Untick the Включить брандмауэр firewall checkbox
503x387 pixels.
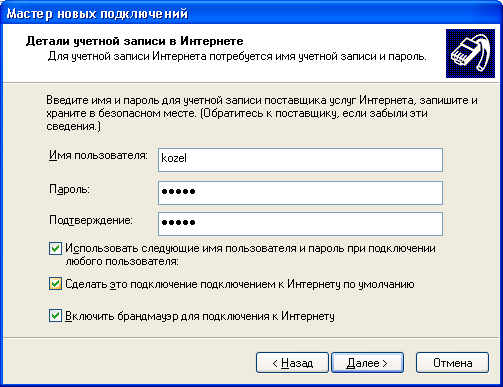pos(55,316)
